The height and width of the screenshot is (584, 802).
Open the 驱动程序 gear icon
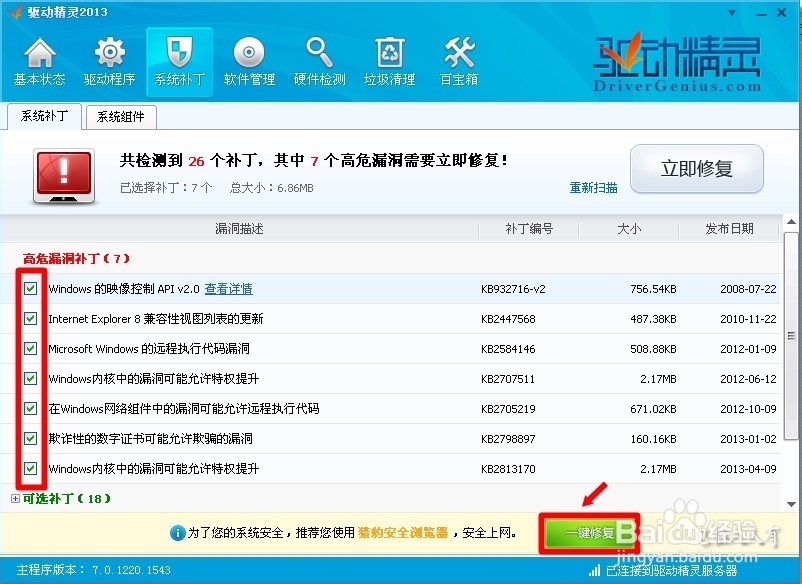click(x=109, y=61)
